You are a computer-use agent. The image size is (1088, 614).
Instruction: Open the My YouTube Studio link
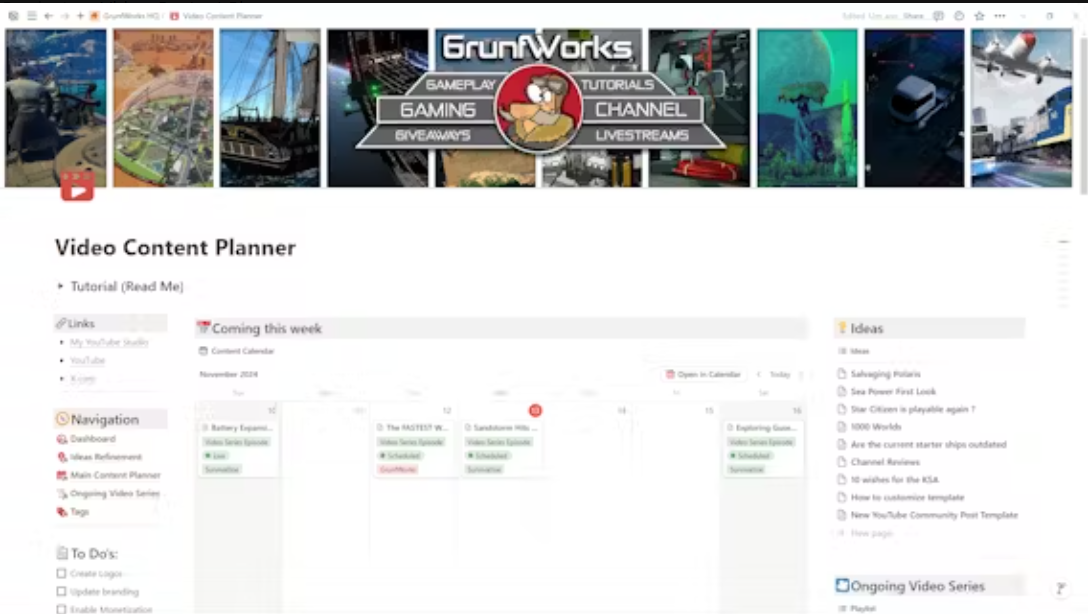pos(109,342)
